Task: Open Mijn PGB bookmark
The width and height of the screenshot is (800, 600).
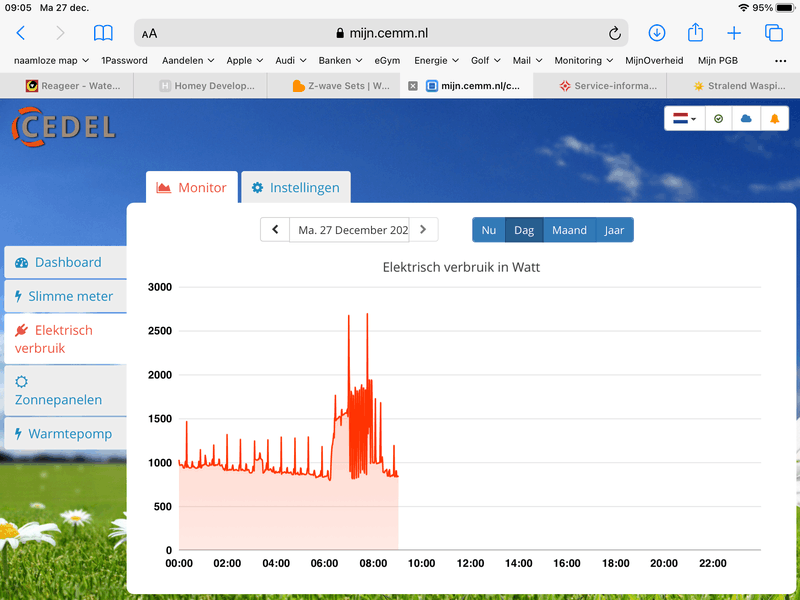Action: [718, 60]
